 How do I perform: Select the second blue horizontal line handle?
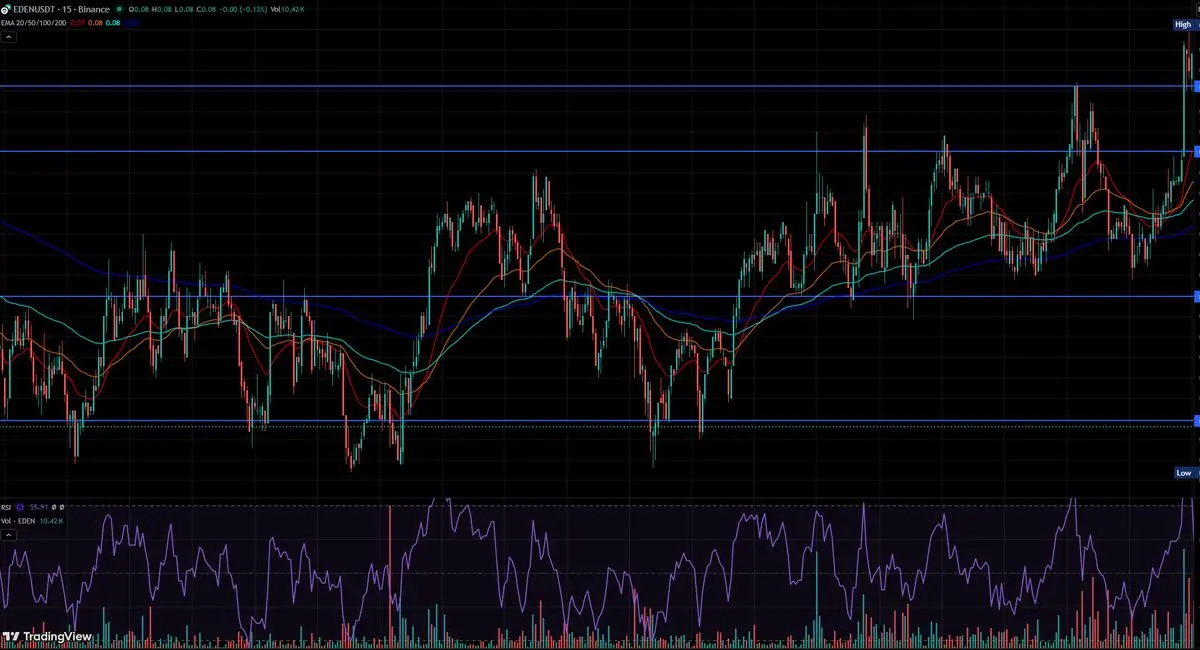(x=1197, y=151)
